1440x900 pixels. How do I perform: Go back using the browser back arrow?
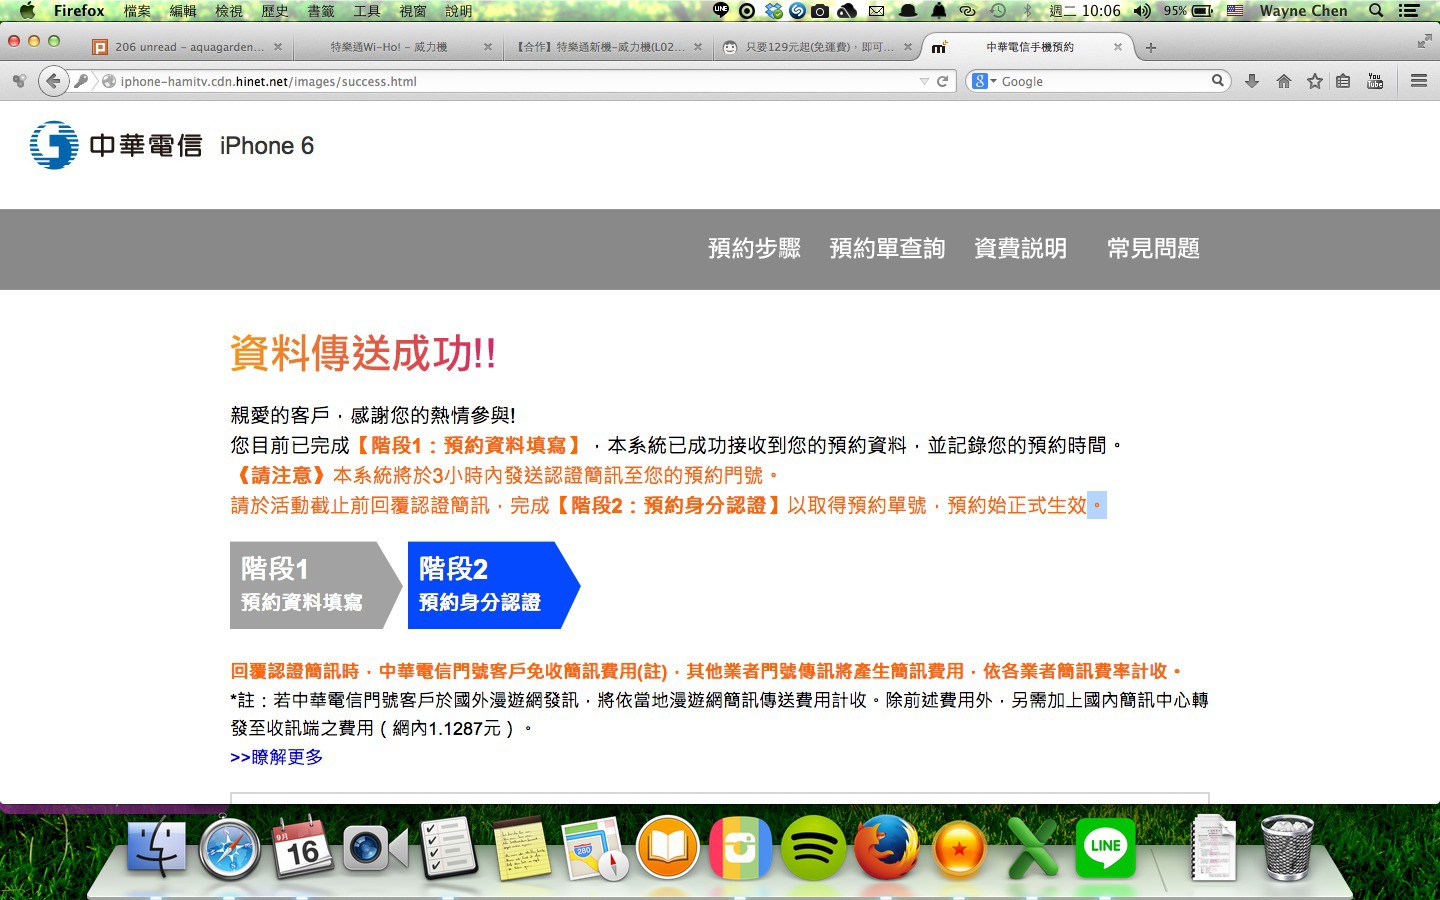coord(53,81)
